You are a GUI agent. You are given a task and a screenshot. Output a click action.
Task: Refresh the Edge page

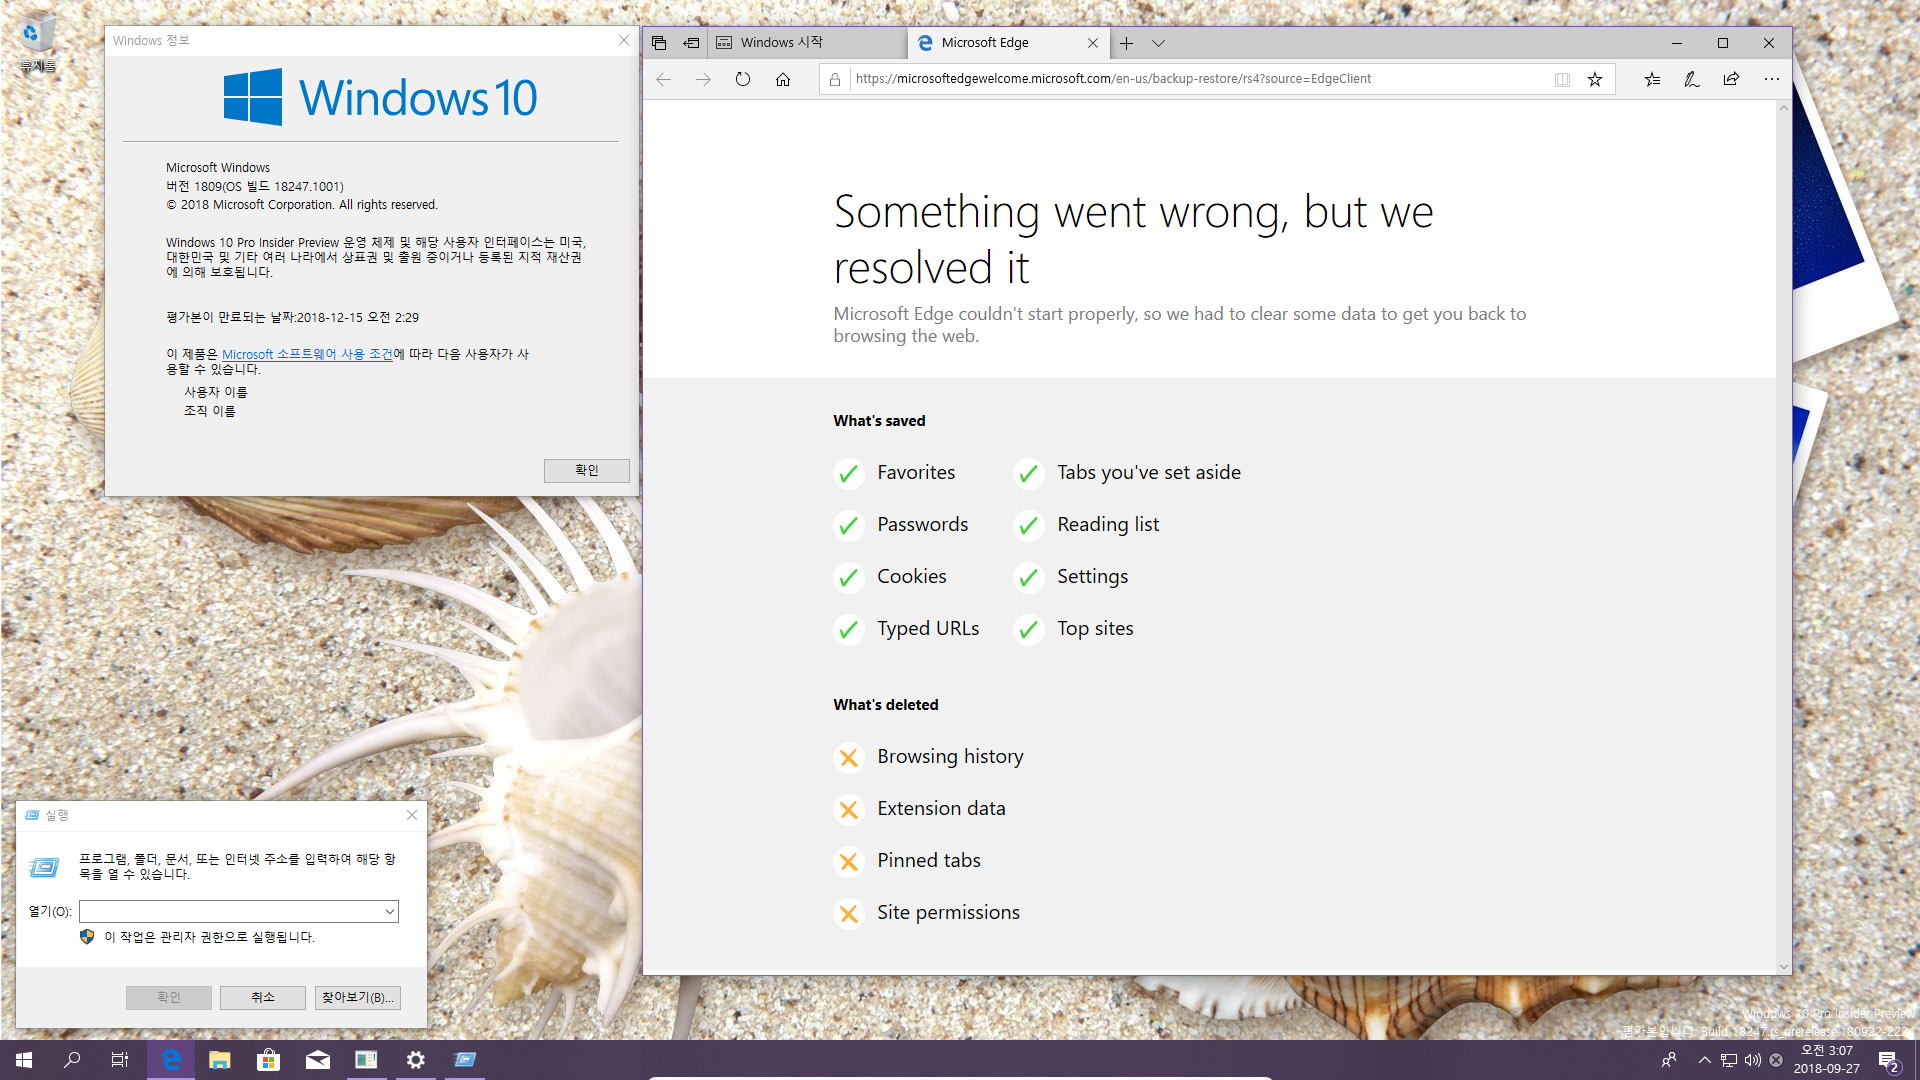coord(743,79)
